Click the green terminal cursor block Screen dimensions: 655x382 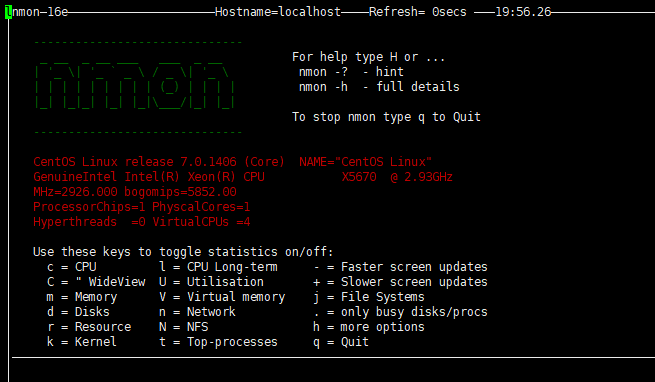(x=9, y=12)
